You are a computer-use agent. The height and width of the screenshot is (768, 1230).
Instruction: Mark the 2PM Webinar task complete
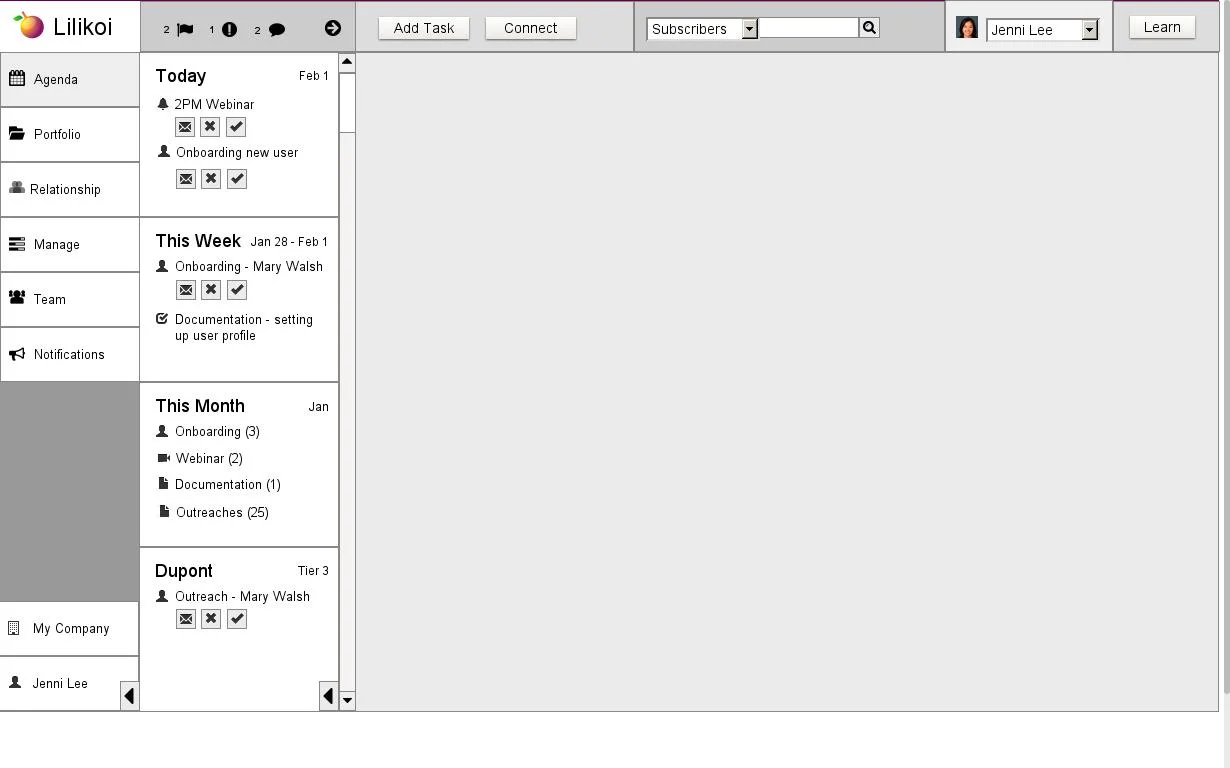click(236, 126)
